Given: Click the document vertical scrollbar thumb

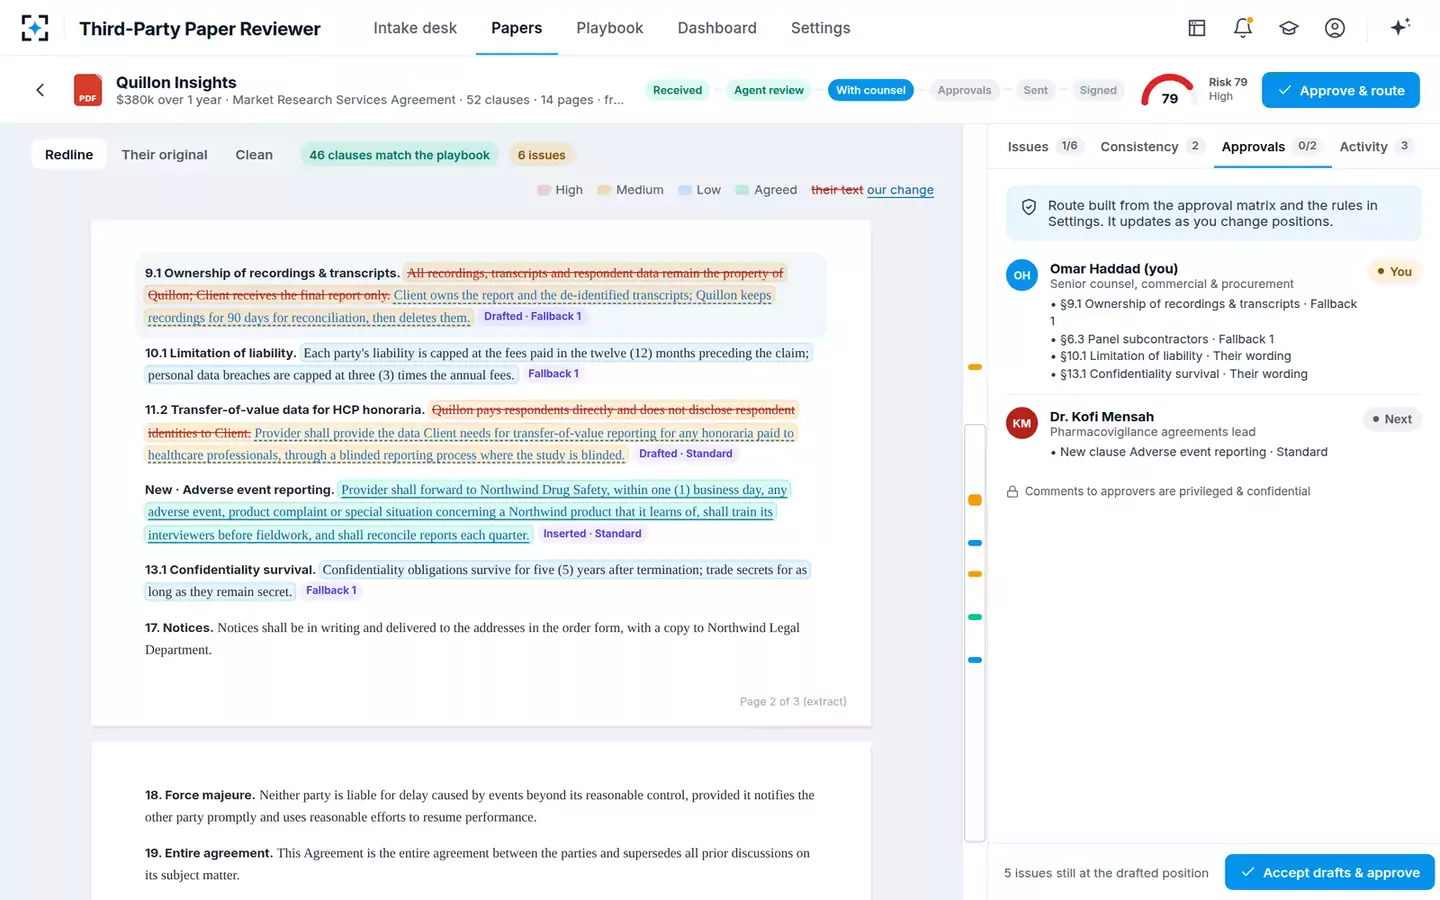Looking at the screenshot, I should [x=975, y=633].
